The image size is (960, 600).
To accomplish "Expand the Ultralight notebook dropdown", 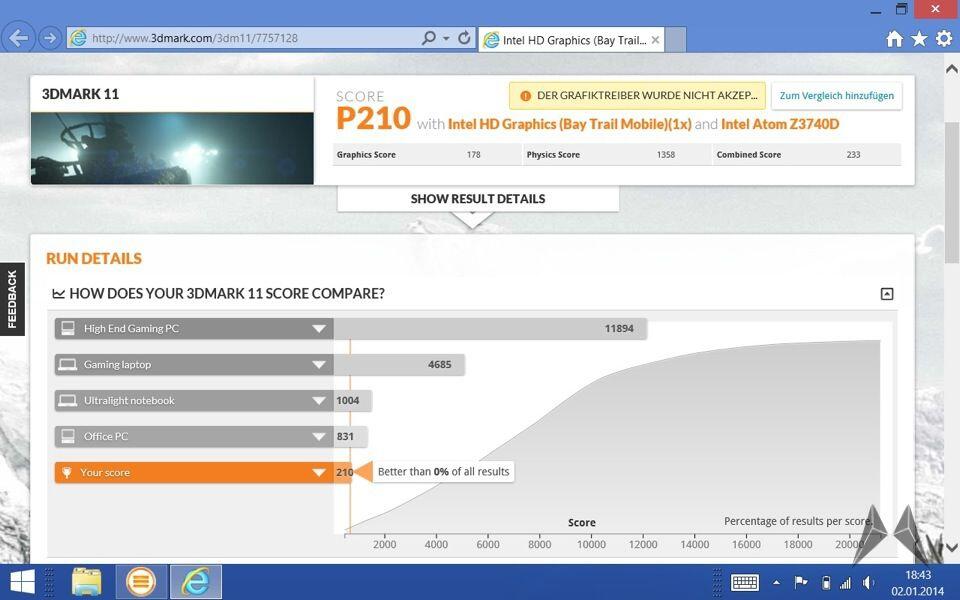I will tap(319, 401).
